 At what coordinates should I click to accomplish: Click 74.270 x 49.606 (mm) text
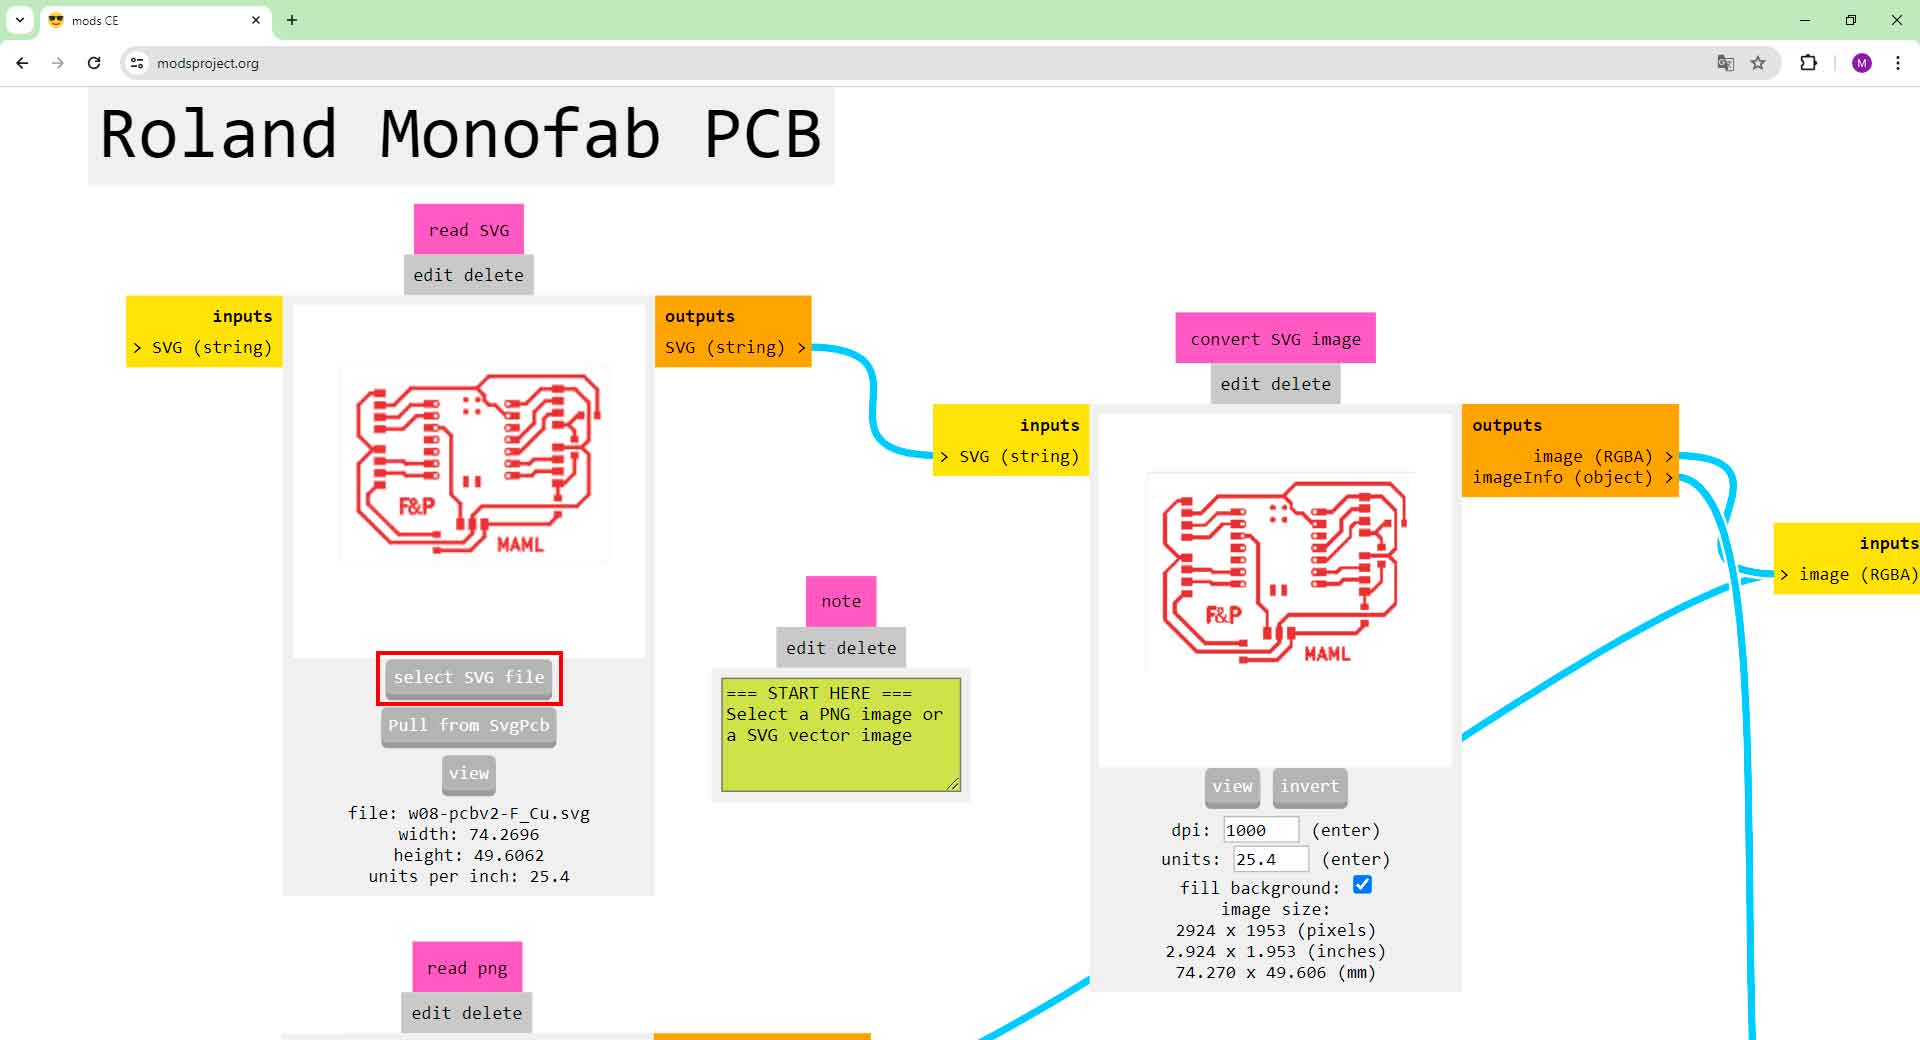pos(1276,972)
